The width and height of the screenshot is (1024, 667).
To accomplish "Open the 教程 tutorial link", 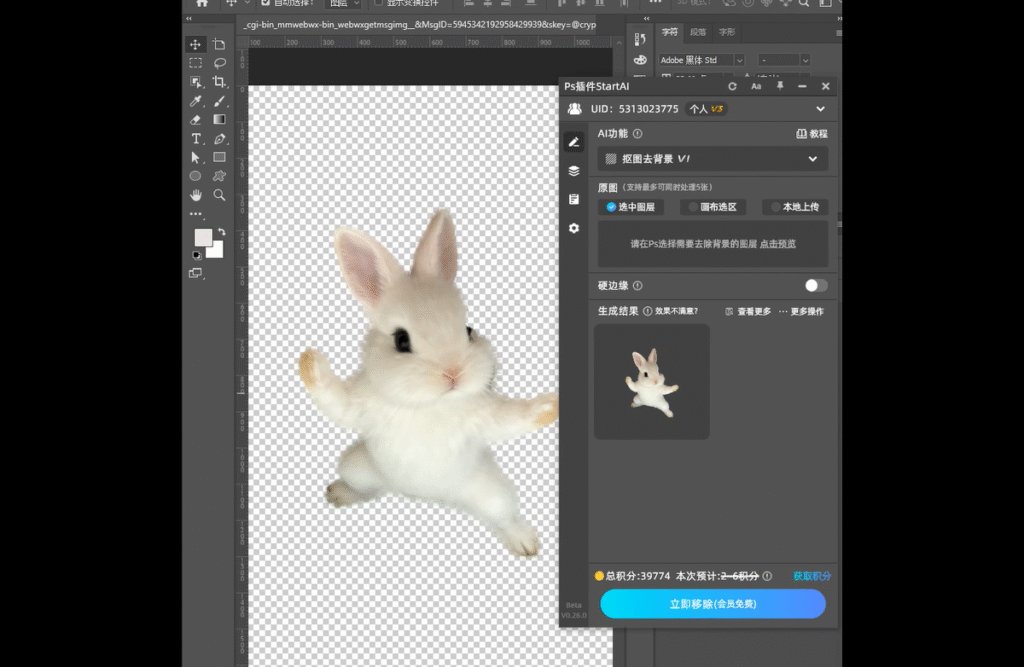I will tap(812, 134).
